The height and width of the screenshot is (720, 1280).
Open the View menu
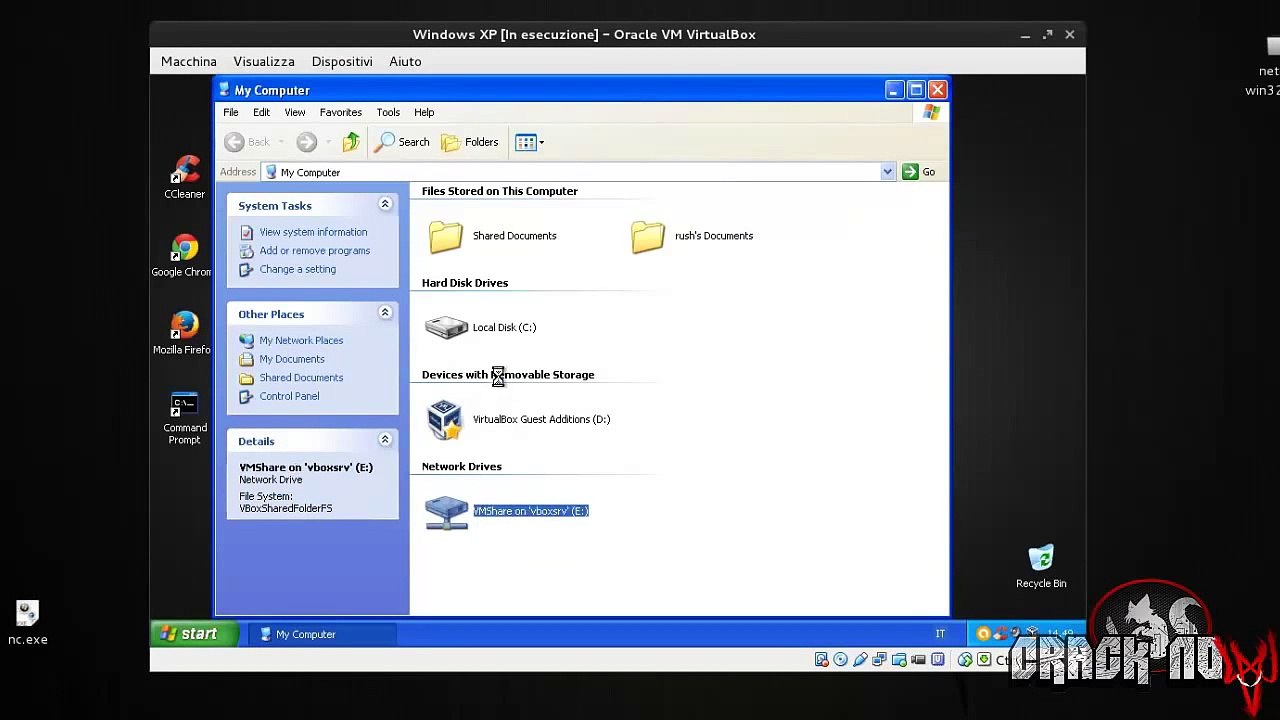point(295,112)
